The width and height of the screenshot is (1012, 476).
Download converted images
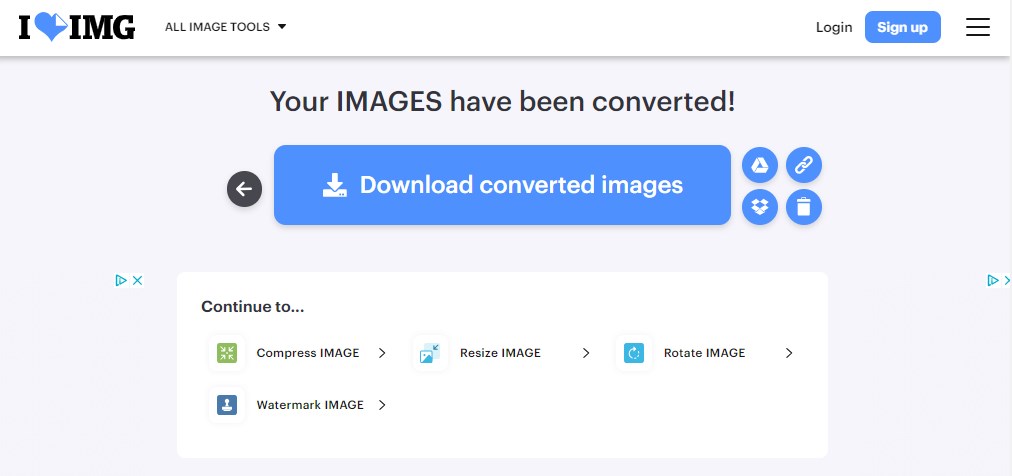point(502,185)
